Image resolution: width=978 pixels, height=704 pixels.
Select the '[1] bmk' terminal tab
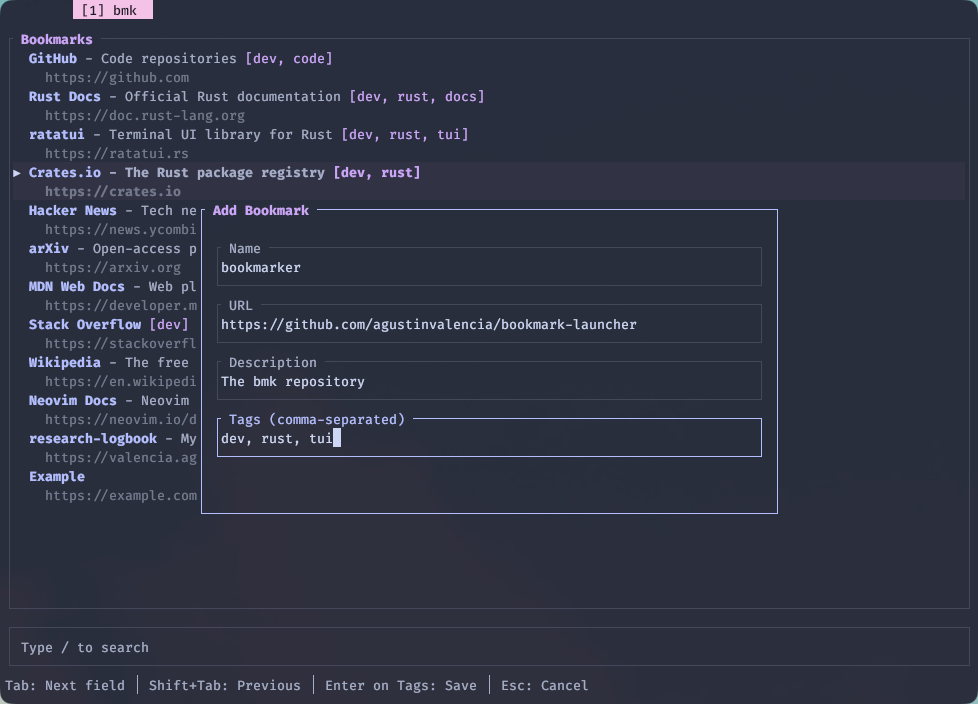(x=113, y=10)
